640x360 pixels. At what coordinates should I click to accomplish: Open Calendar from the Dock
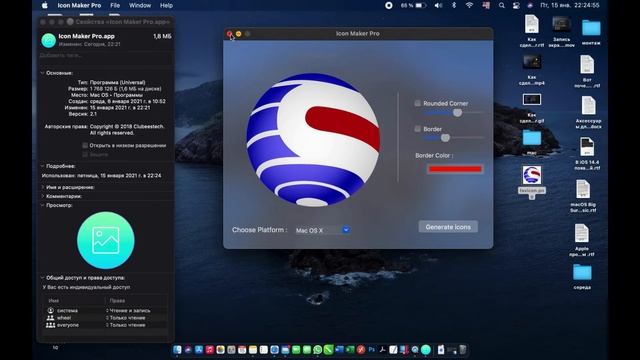[242, 349]
